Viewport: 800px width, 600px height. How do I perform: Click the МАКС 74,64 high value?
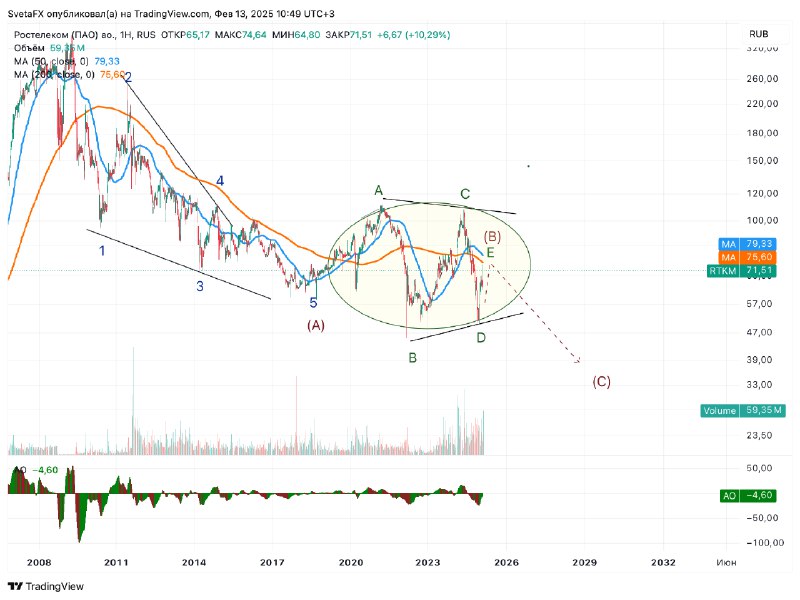(x=240, y=35)
